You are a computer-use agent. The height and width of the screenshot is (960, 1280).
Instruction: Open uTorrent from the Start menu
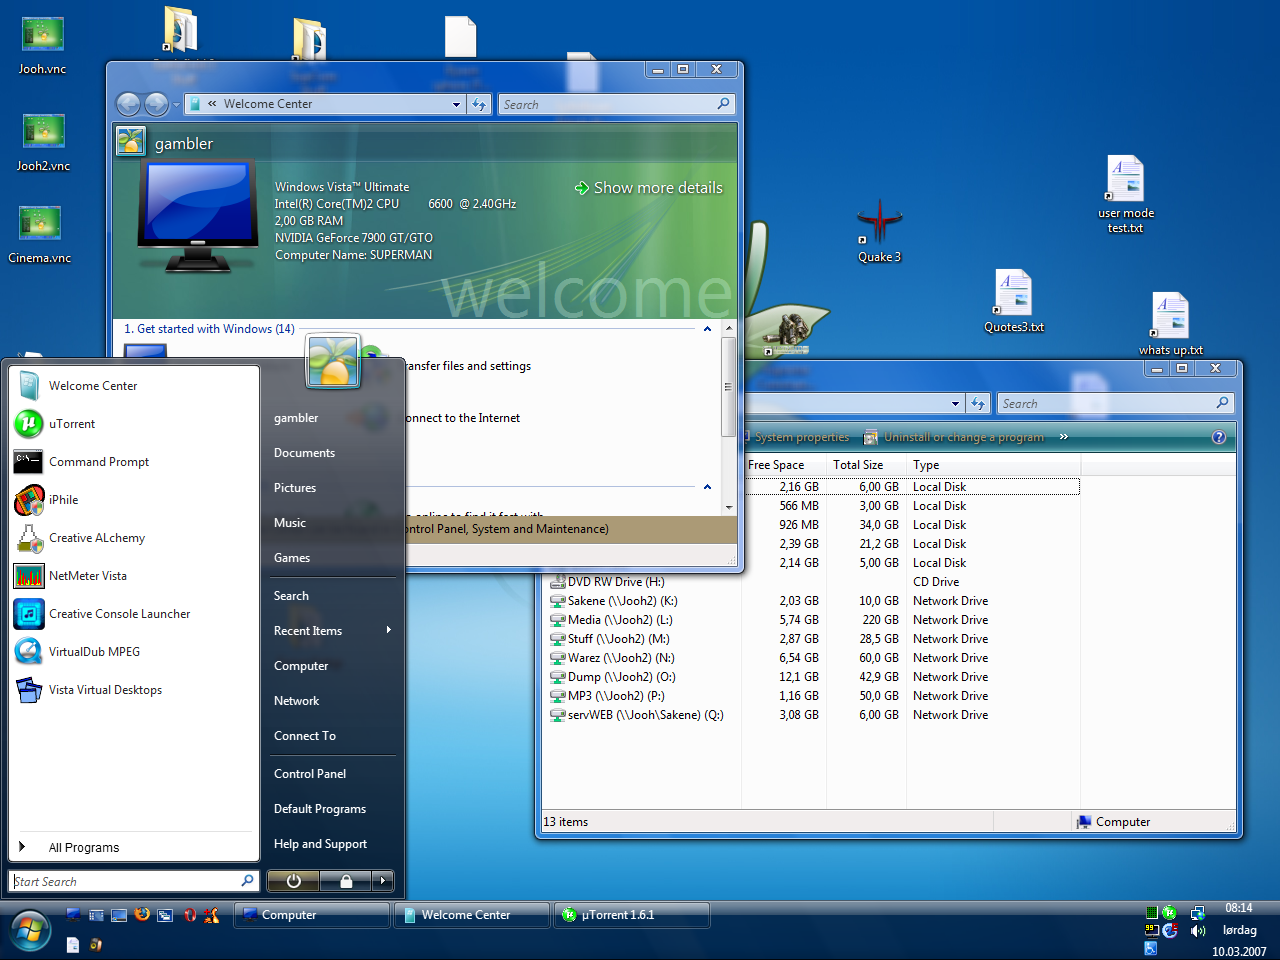click(x=134, y=424)
